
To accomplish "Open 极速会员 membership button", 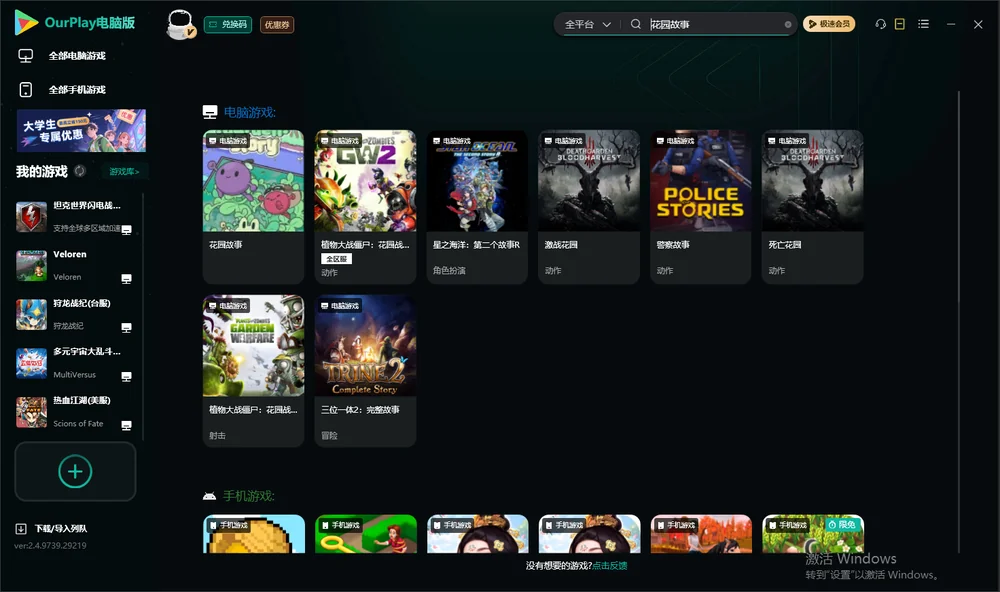I will coord(829,24).
